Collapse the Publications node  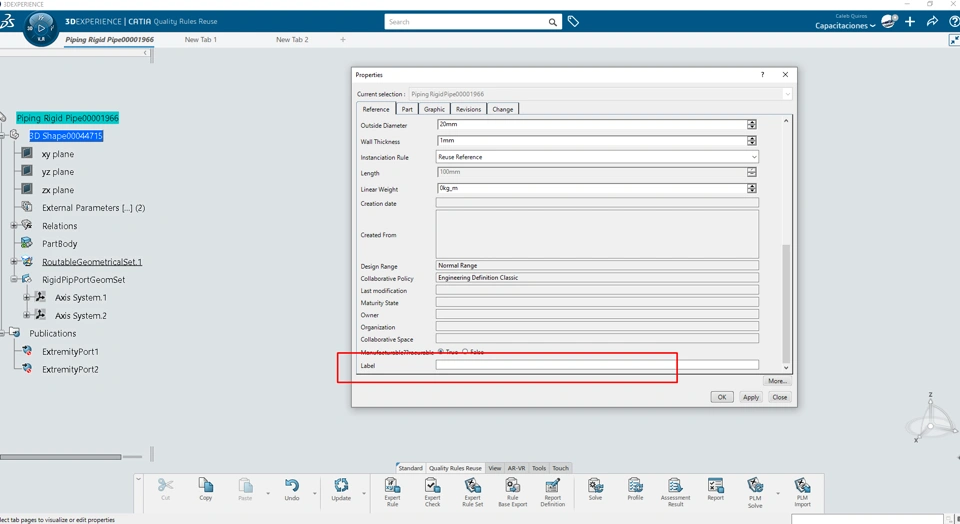click(2, 333)
